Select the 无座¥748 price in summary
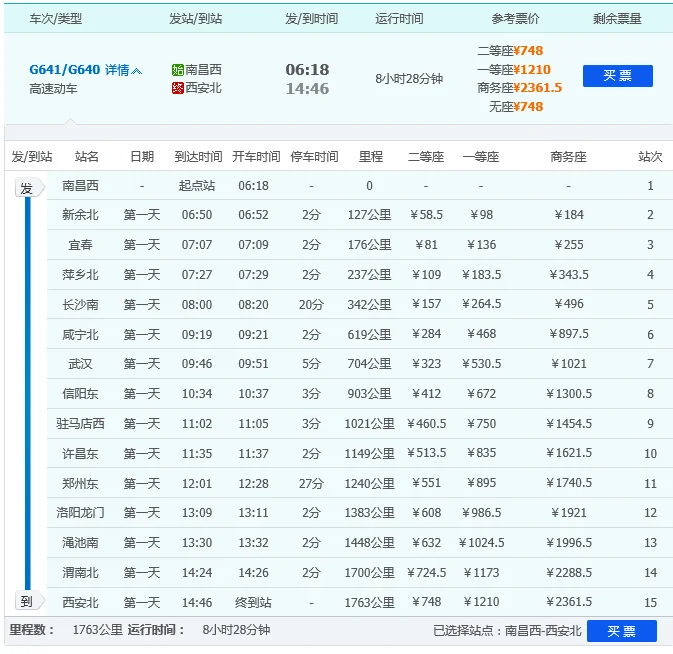This screenshot has width=673, height=654. pos(516,106)
